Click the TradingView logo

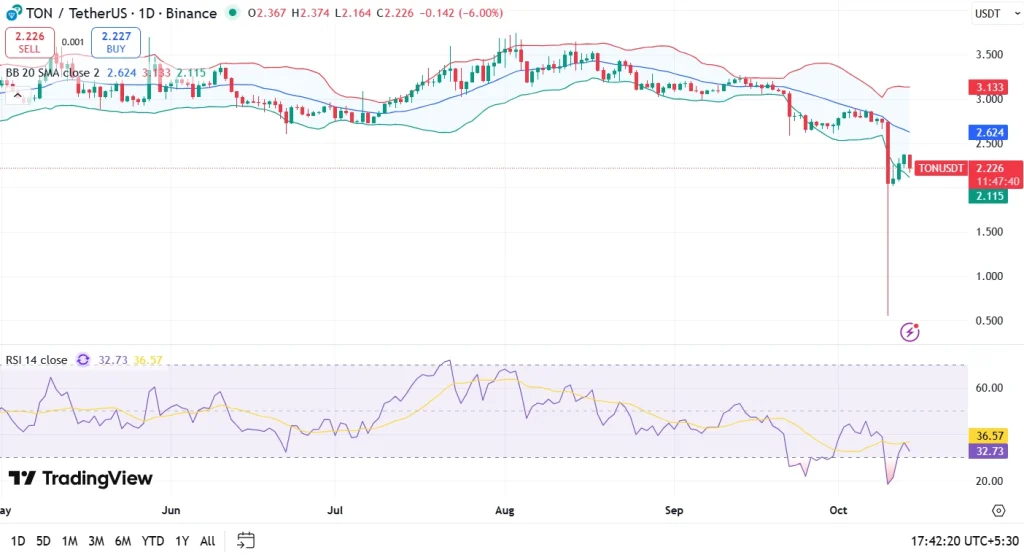pos(81,479)
